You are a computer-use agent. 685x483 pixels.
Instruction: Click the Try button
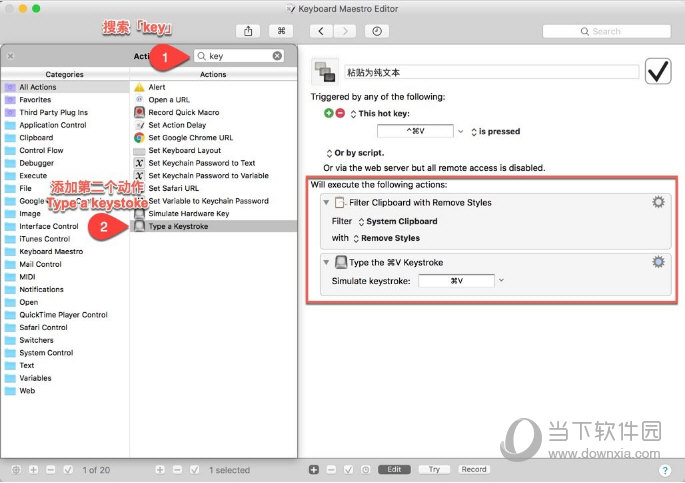(x=434, y=469)
